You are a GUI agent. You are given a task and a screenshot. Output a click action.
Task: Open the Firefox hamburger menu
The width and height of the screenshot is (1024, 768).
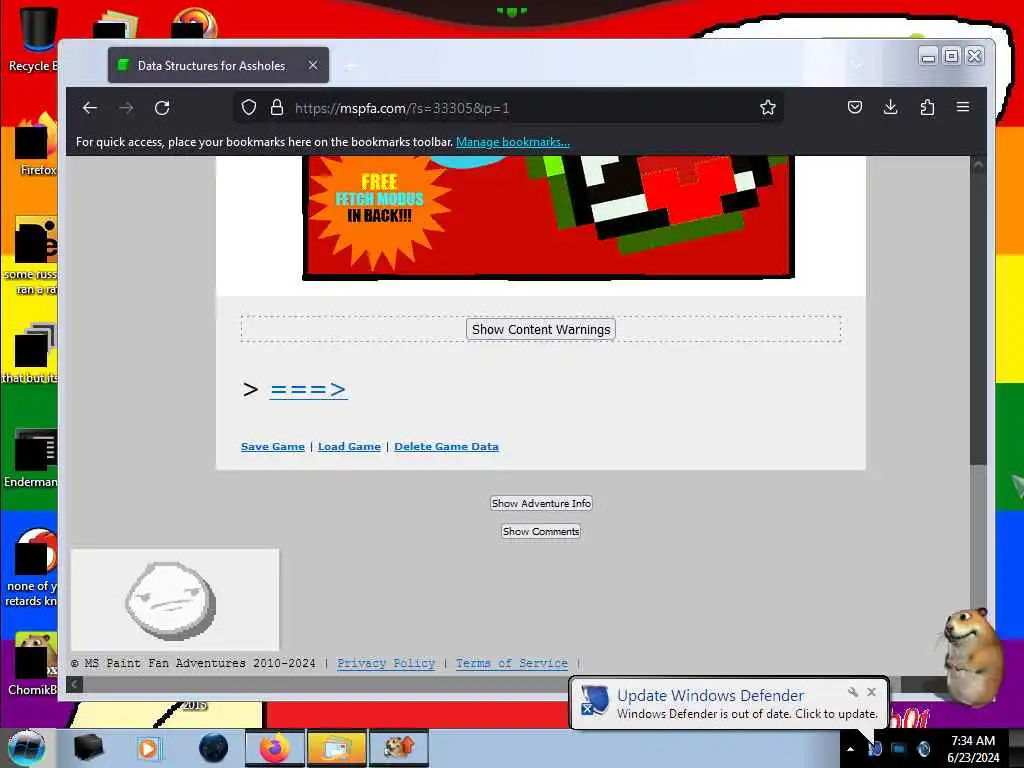tap(963, 107)
